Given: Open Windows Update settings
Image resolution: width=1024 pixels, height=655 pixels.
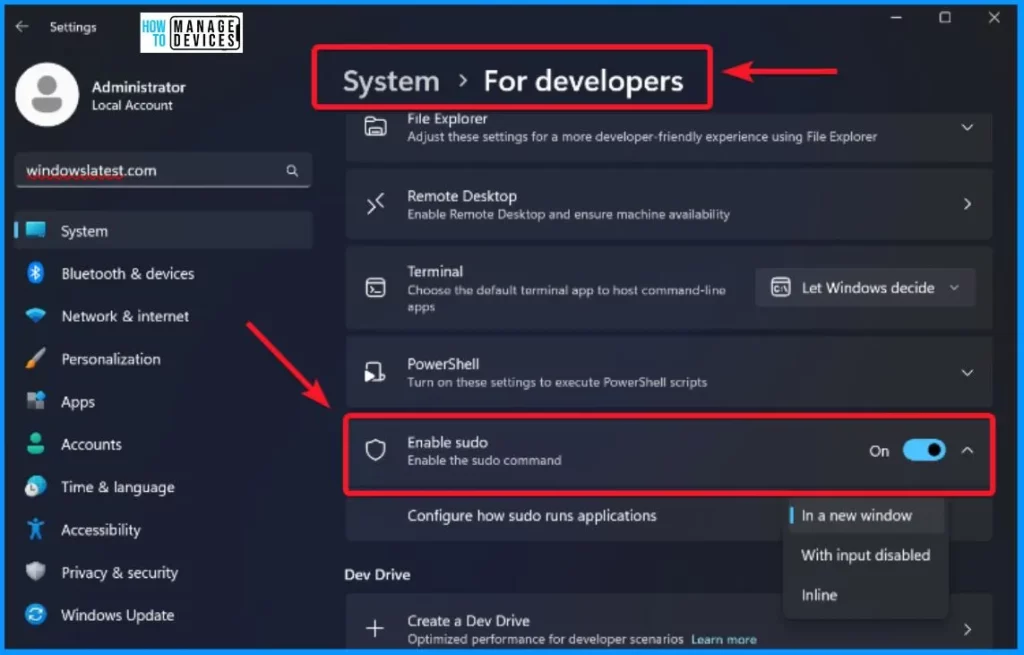Looking at the screenshot, I should [x=163, y=615].
